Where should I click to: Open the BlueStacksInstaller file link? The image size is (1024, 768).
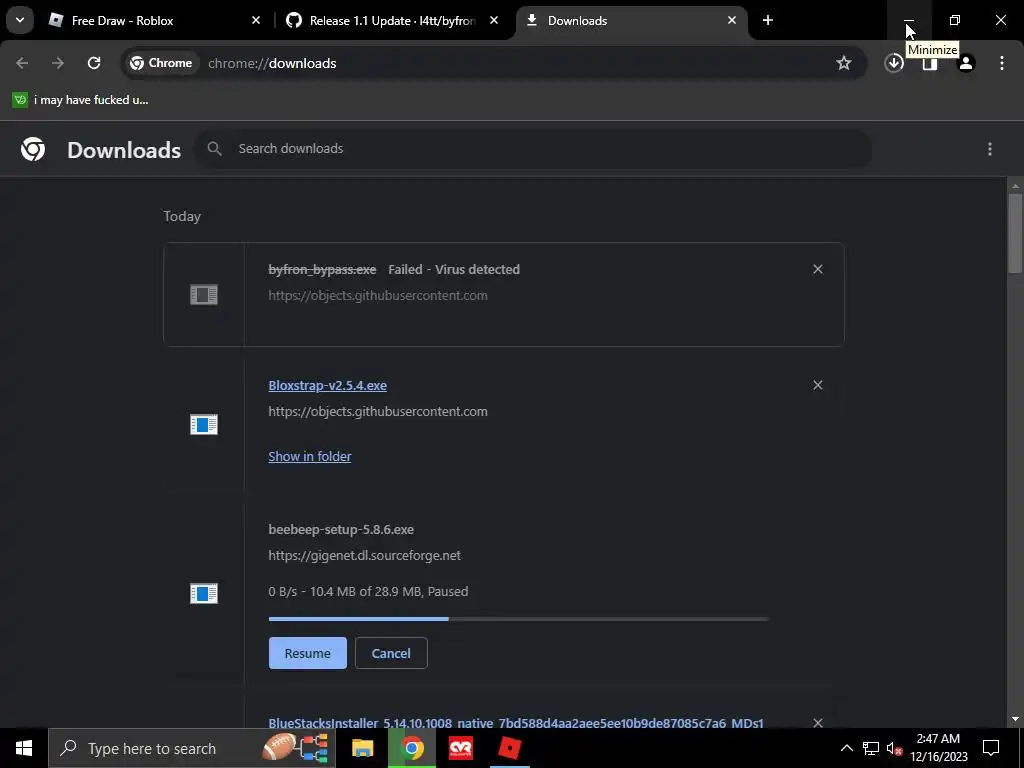(x=516, y=723)
